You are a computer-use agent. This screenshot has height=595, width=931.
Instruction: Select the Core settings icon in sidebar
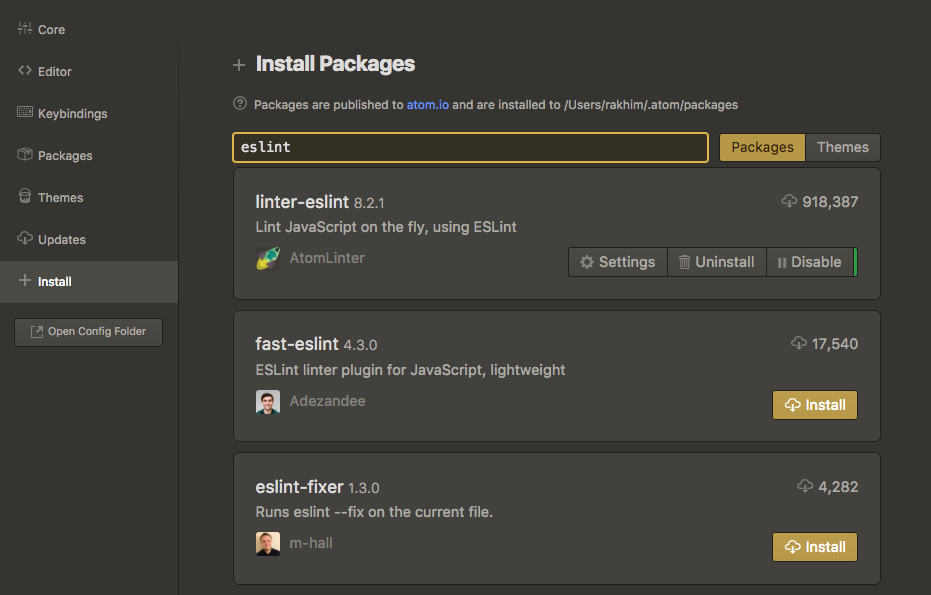[x=24, y=29]
